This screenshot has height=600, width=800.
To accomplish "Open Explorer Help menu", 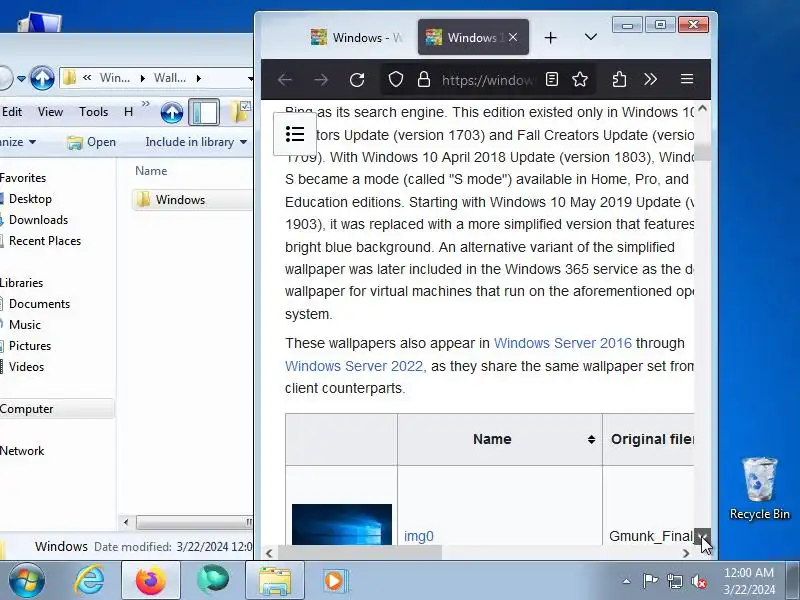I will 129,112.
